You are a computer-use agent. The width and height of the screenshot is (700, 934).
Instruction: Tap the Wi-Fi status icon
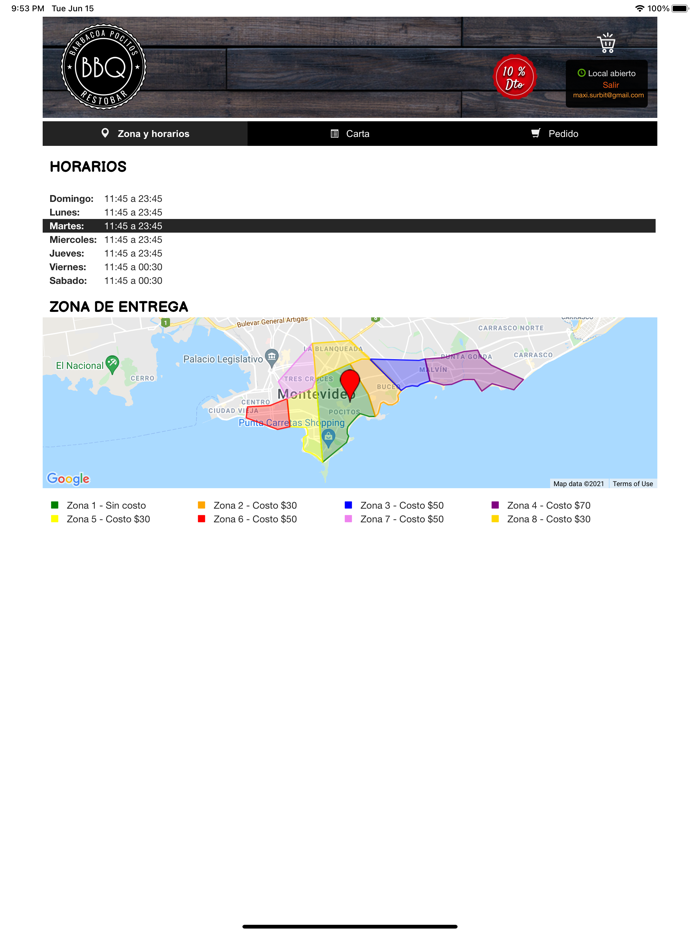pyautogui.click(x=640, y=8)
